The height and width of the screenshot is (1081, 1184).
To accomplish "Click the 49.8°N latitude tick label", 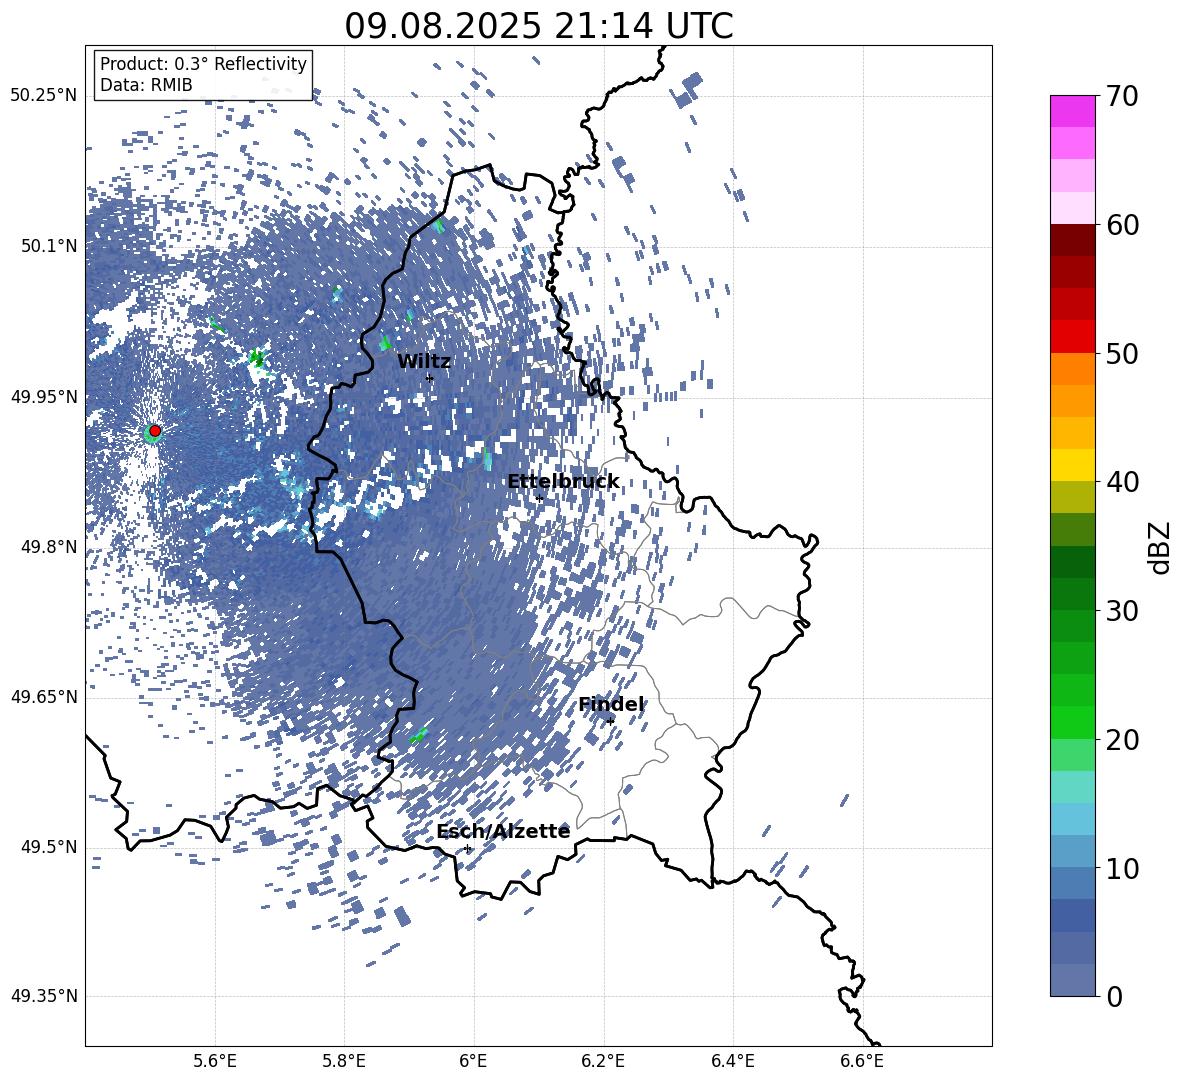I will 48,547.
